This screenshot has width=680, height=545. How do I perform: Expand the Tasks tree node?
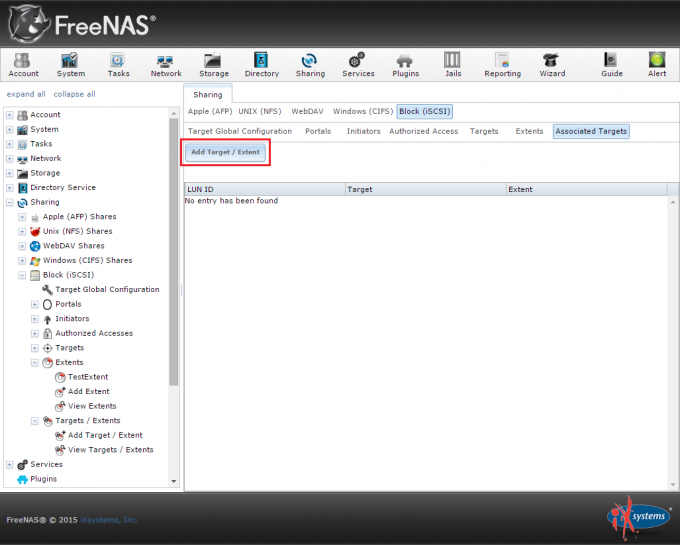pos(10,144)
